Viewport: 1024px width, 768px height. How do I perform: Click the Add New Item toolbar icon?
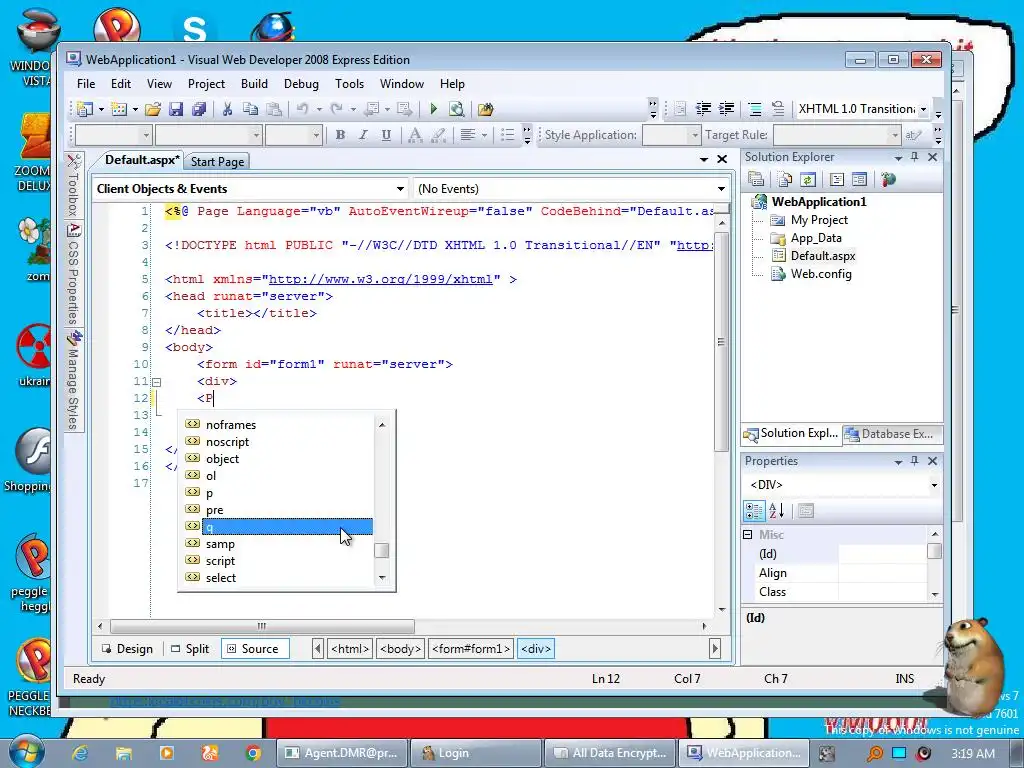[x=119, y=109]
